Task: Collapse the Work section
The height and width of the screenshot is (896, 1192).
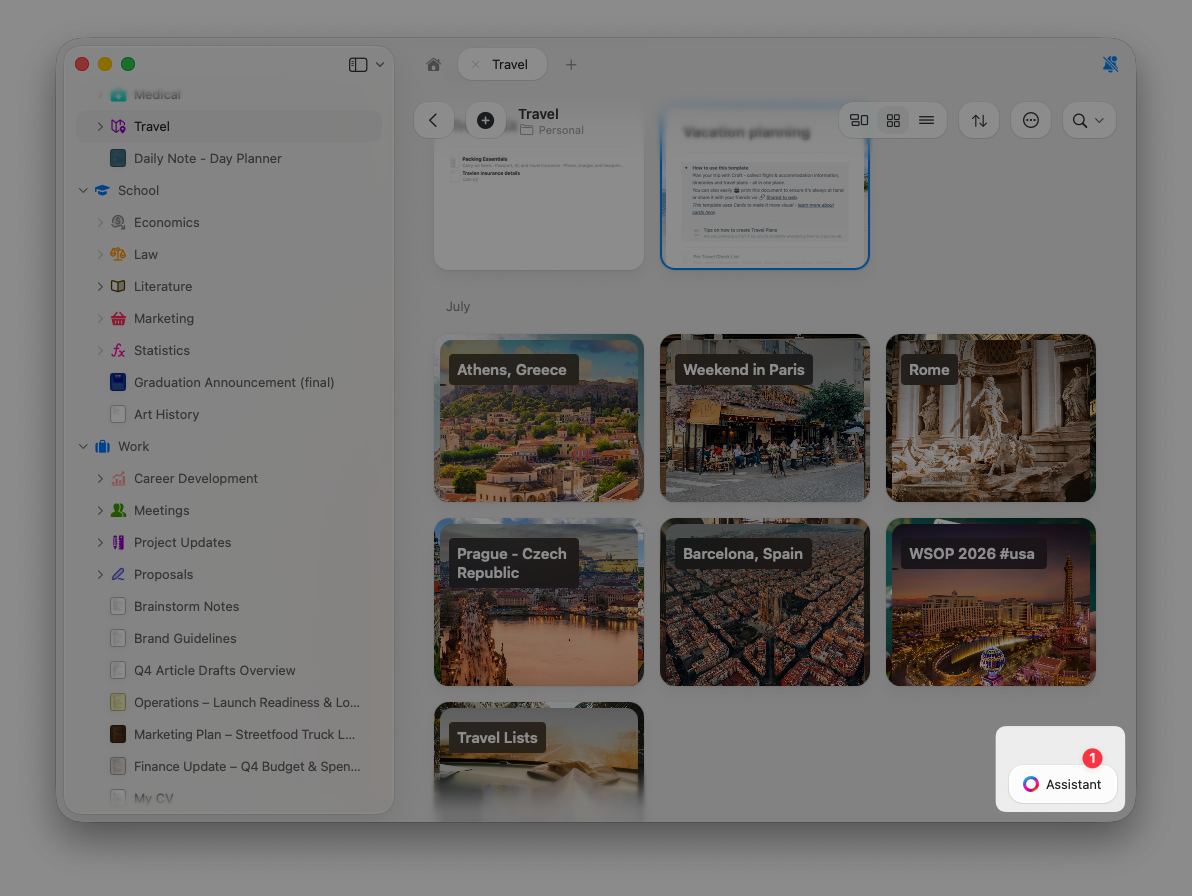Action: coord(83,446)
